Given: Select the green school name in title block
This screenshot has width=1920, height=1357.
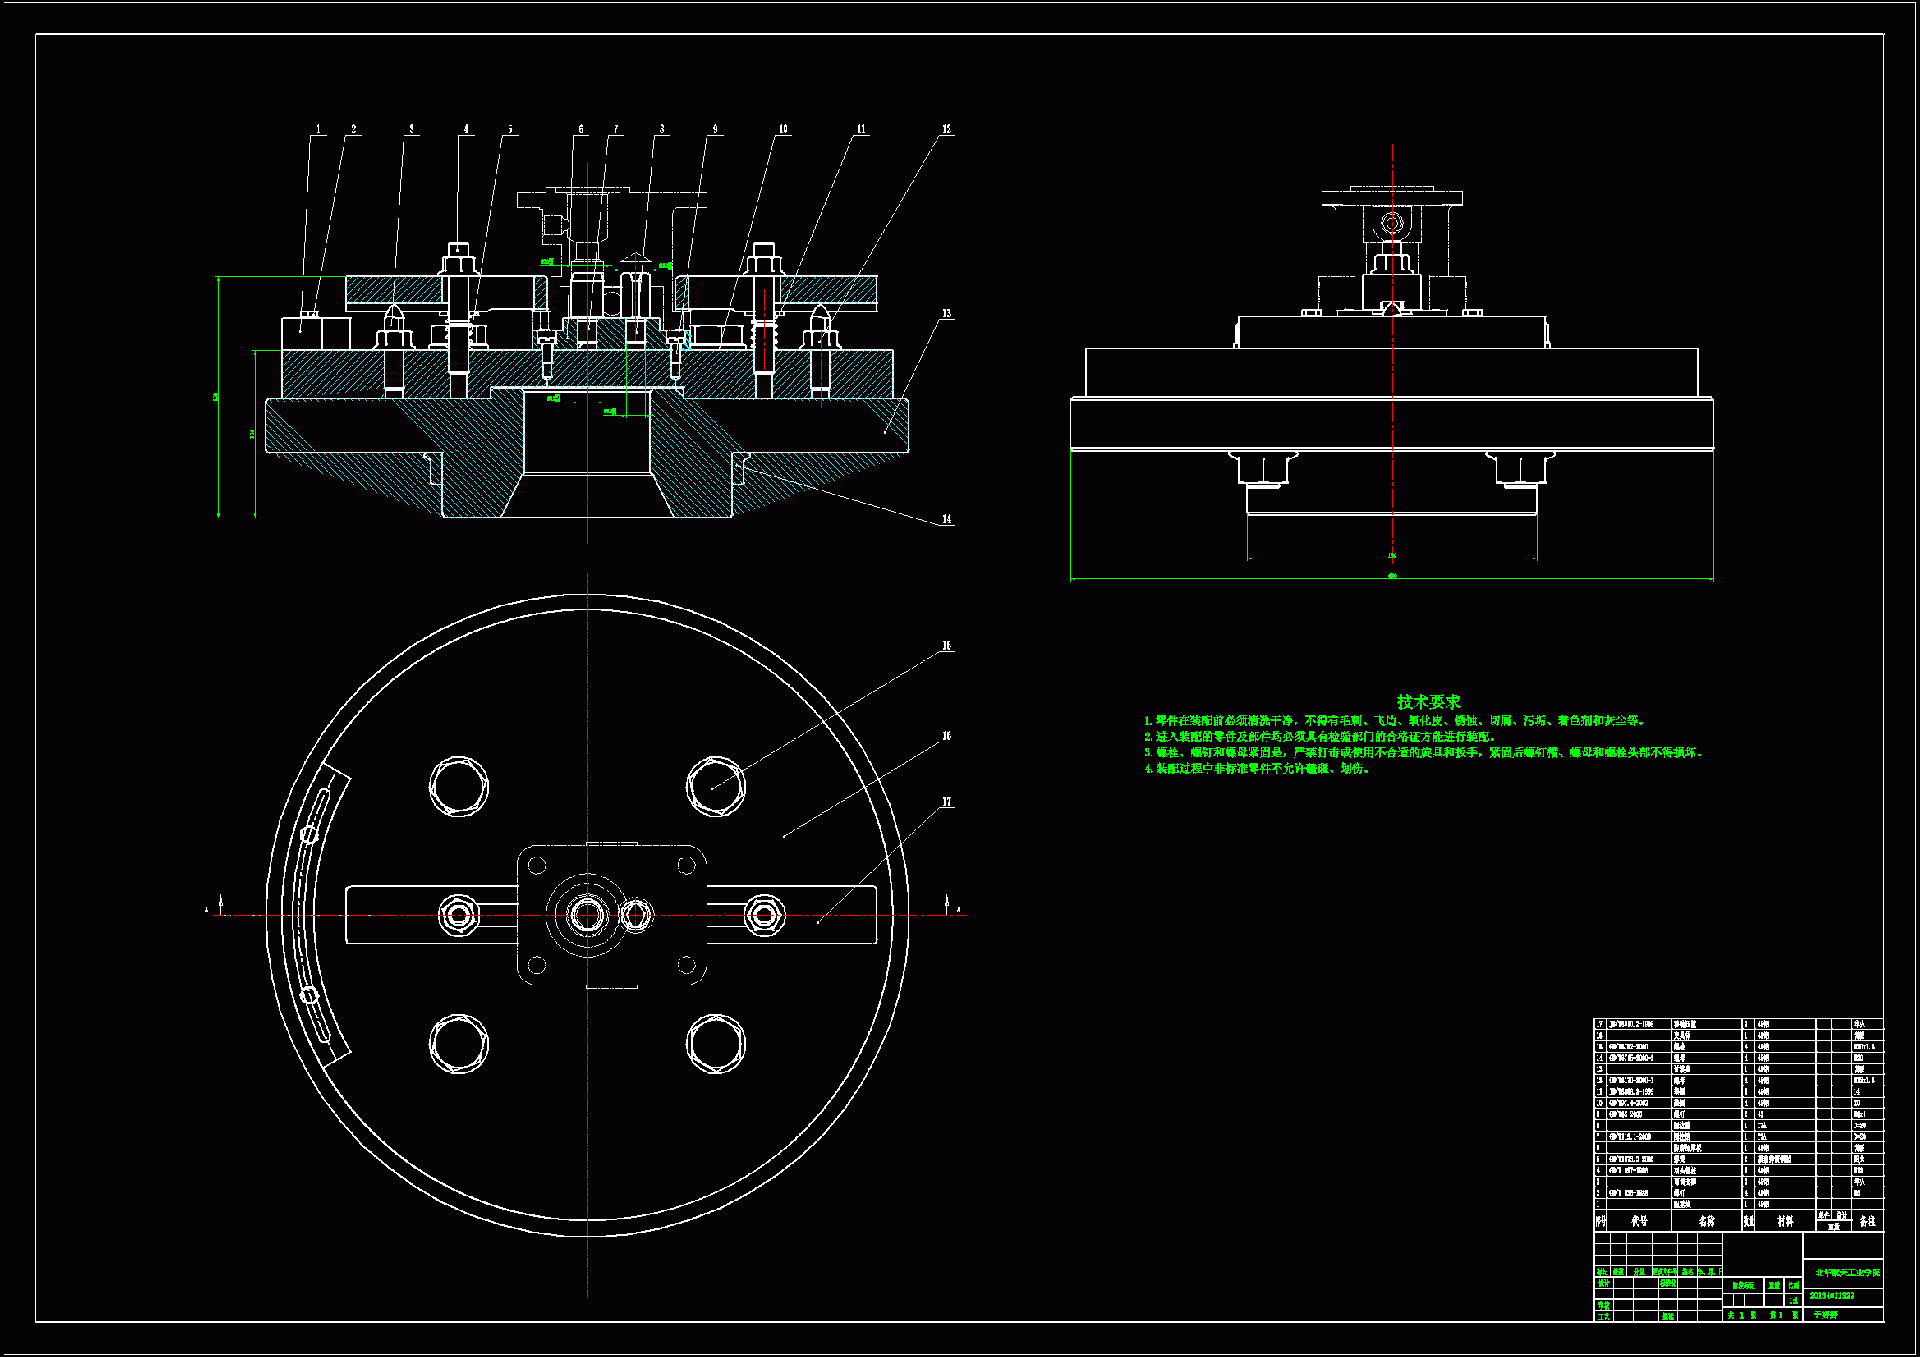Looking at the screenshot, I should click(1847, 1273).
